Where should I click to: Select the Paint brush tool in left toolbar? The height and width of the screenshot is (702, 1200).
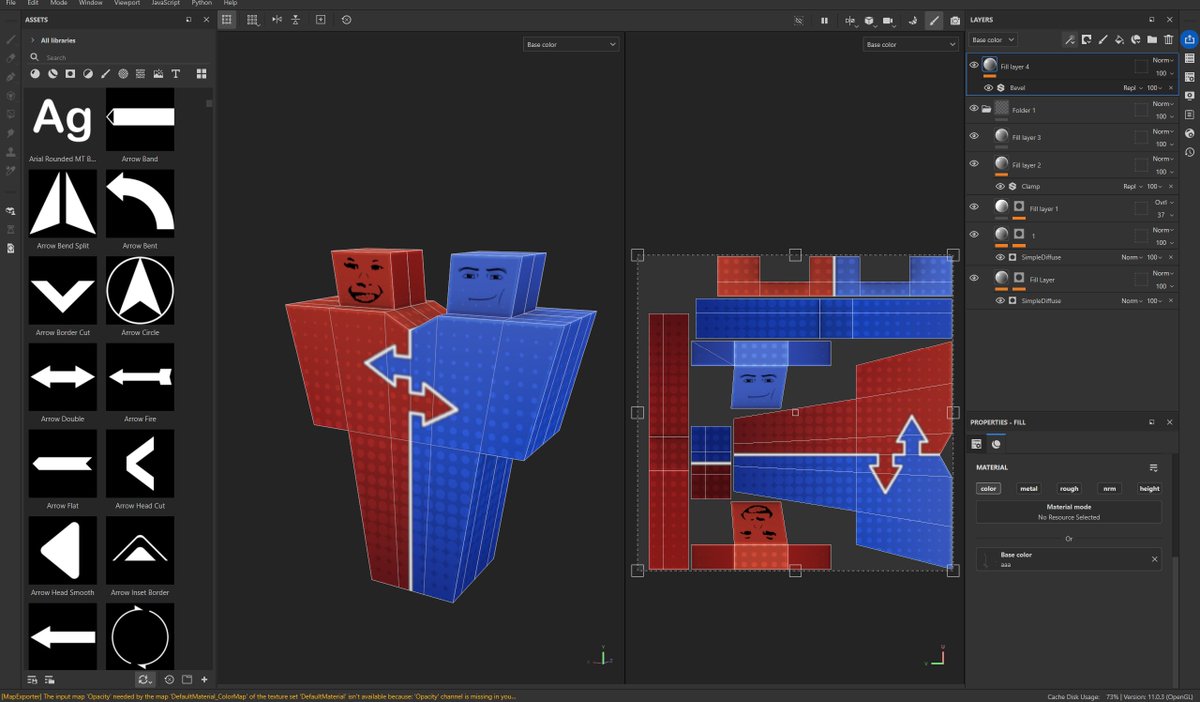point(11,39)
